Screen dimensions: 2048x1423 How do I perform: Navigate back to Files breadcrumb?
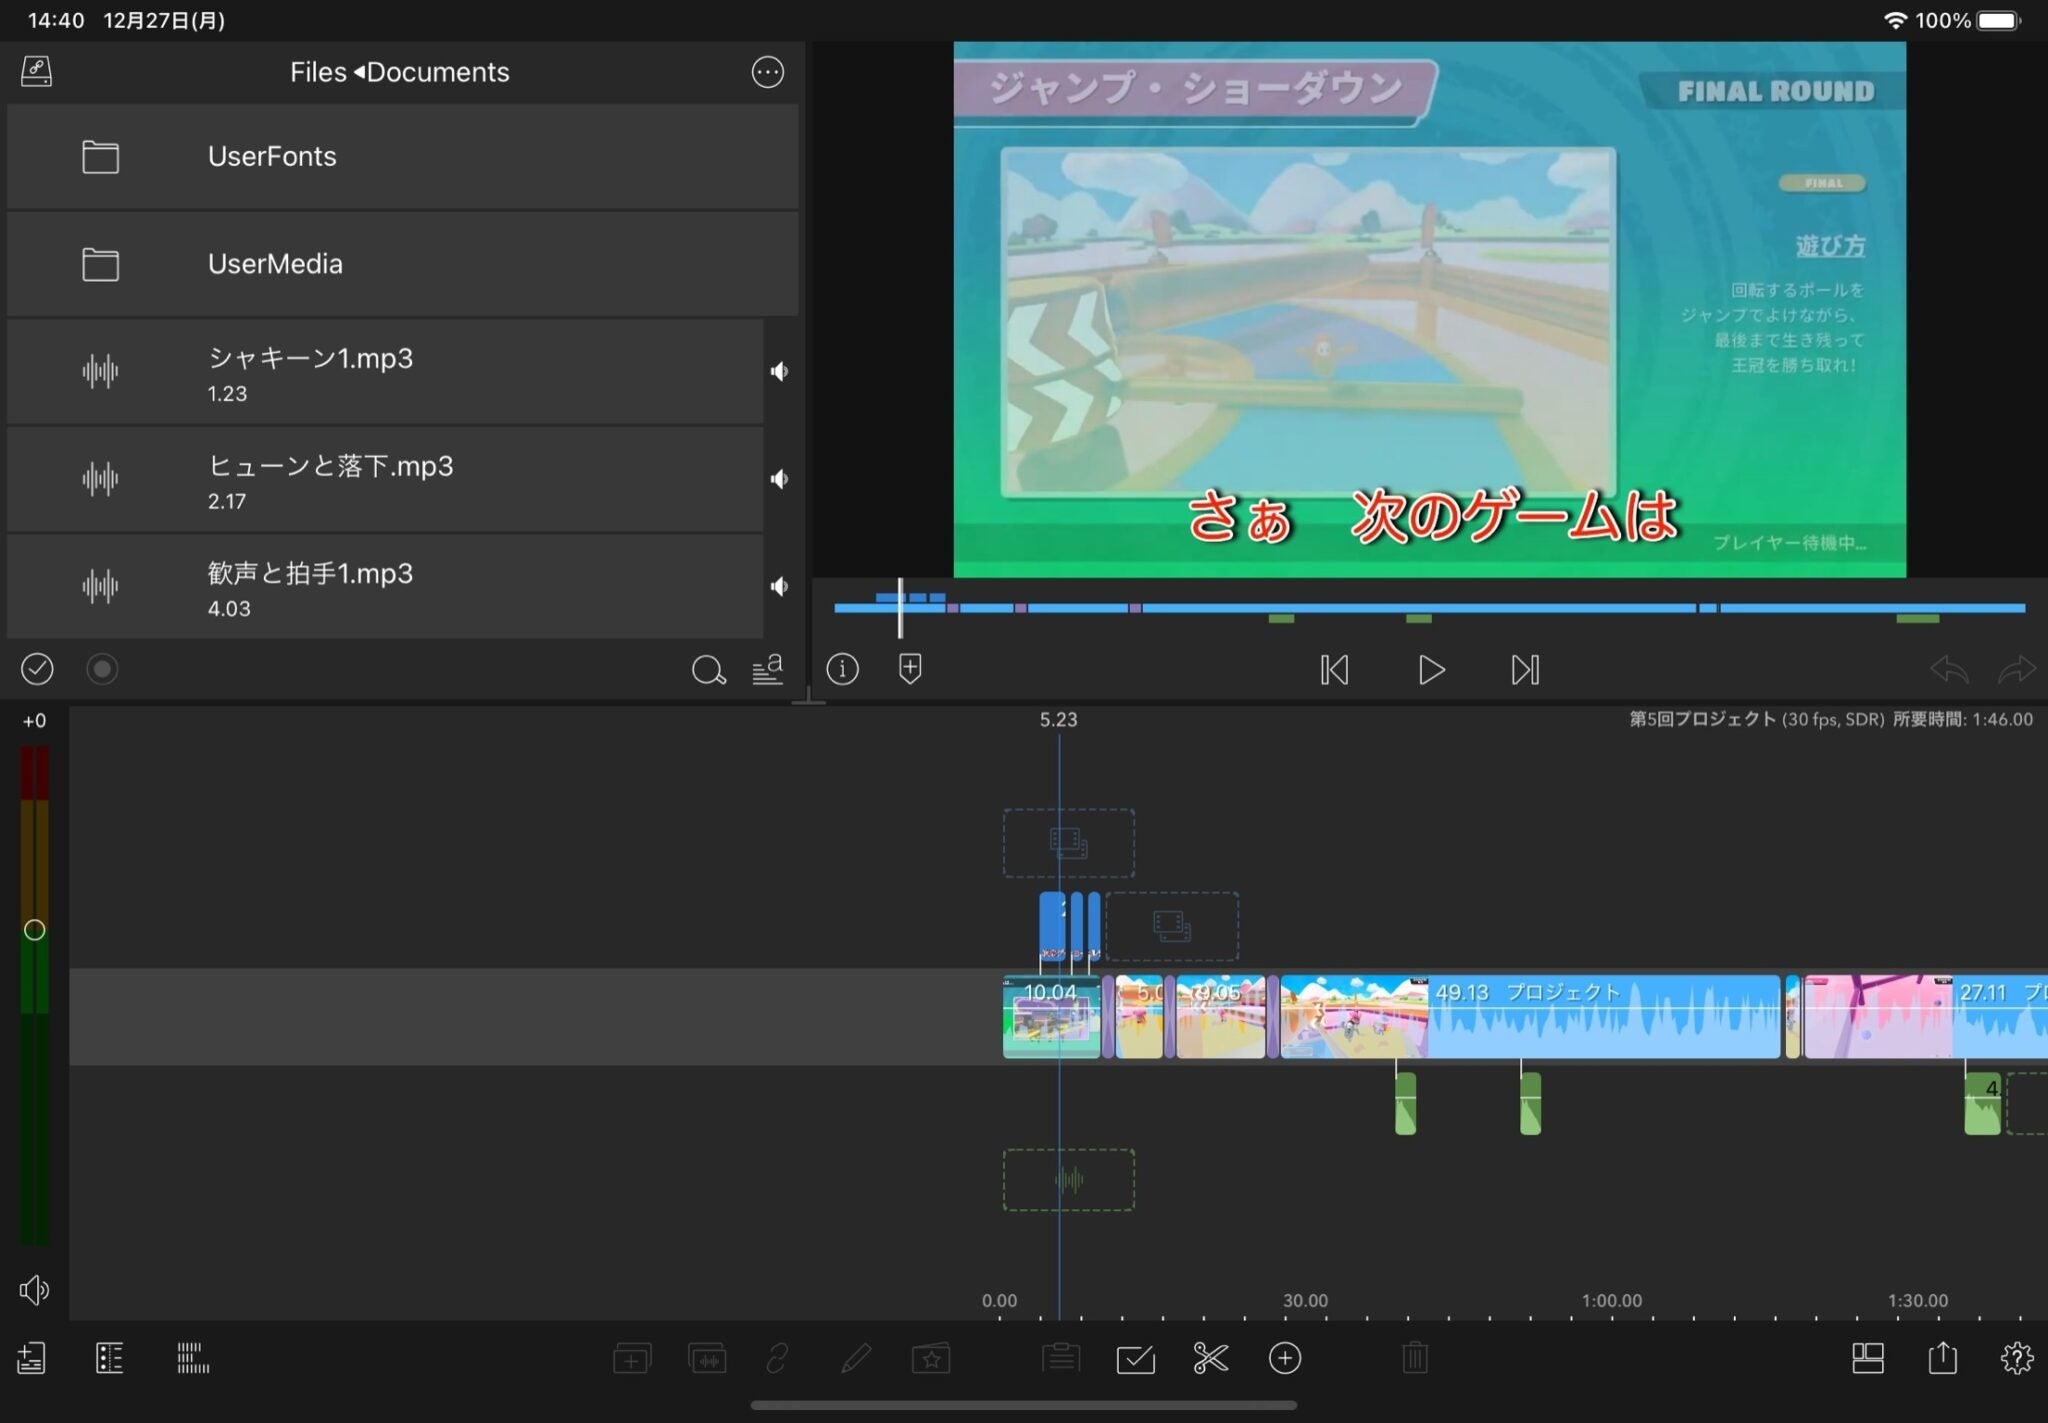(x=318, y=72)
